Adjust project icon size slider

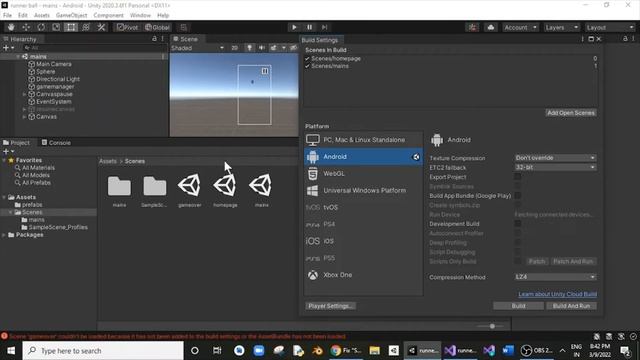[x=492, y=326]
